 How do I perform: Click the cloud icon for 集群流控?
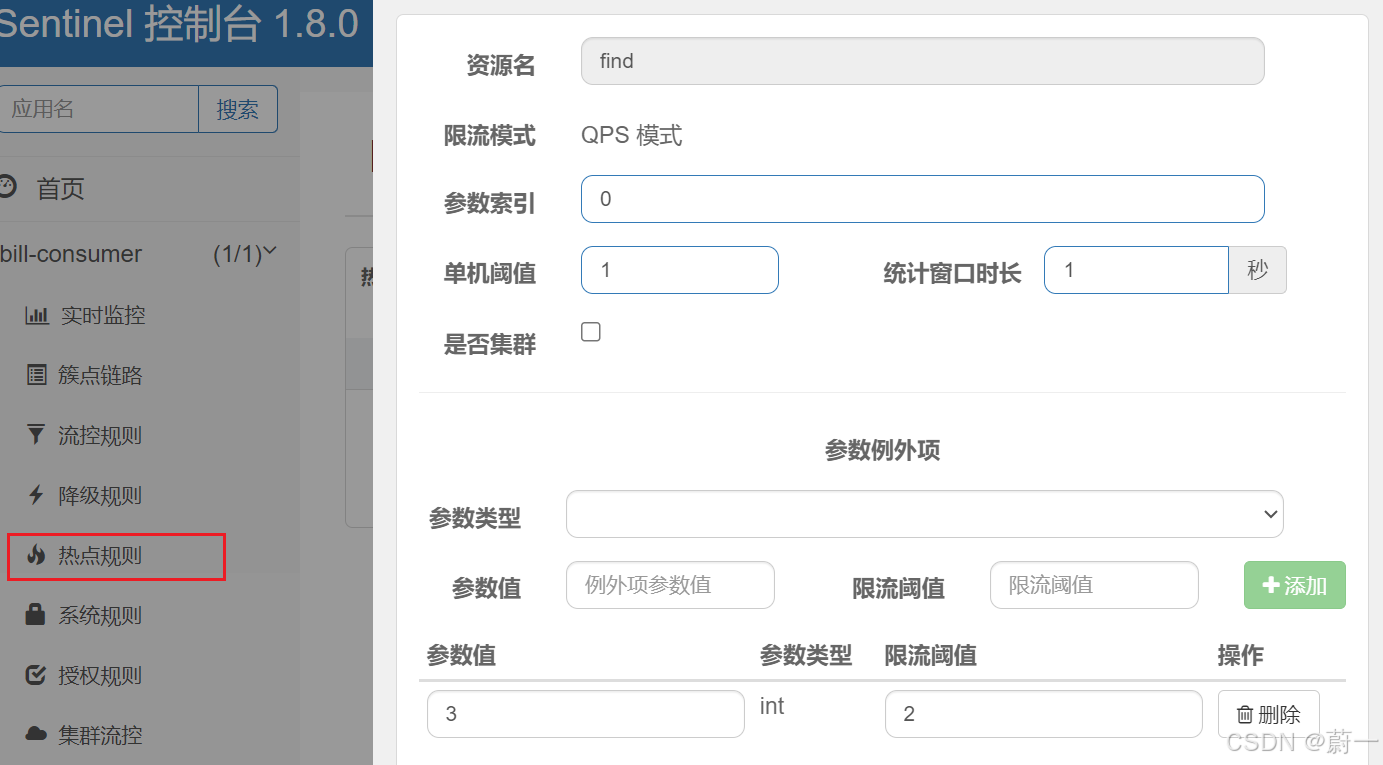point(36,735)
